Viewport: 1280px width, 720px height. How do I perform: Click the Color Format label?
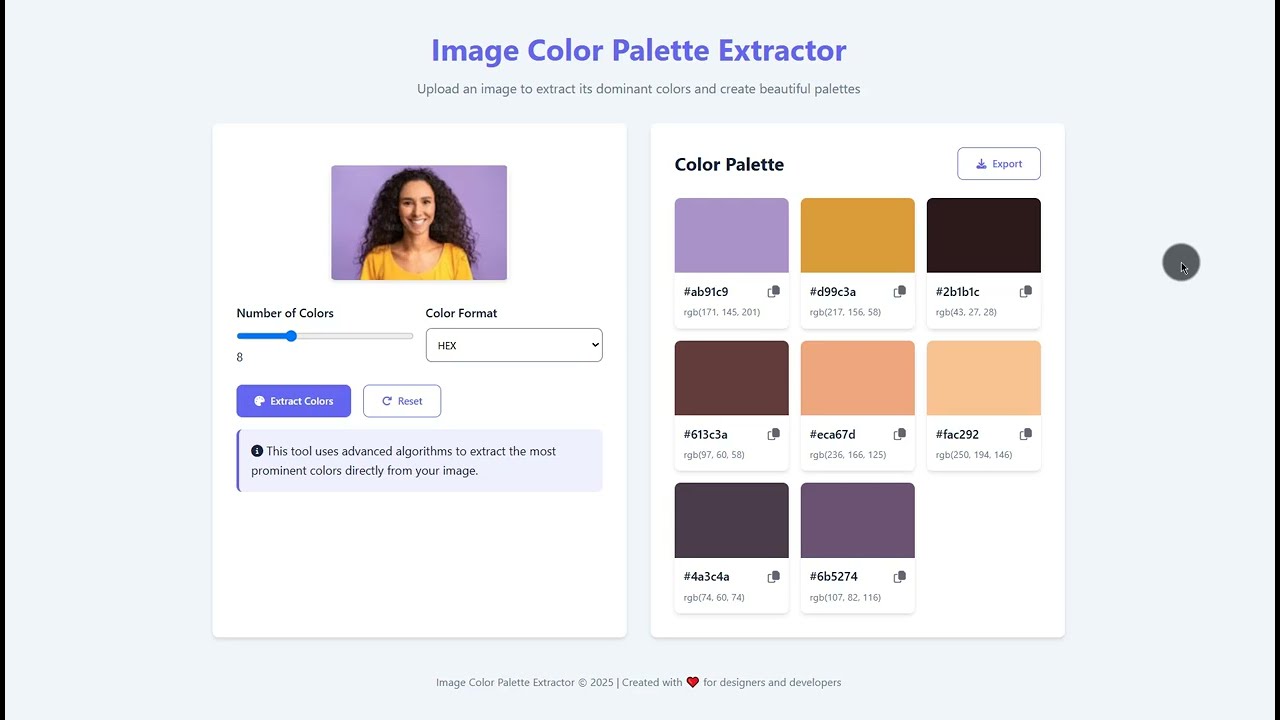coord(461,313)
